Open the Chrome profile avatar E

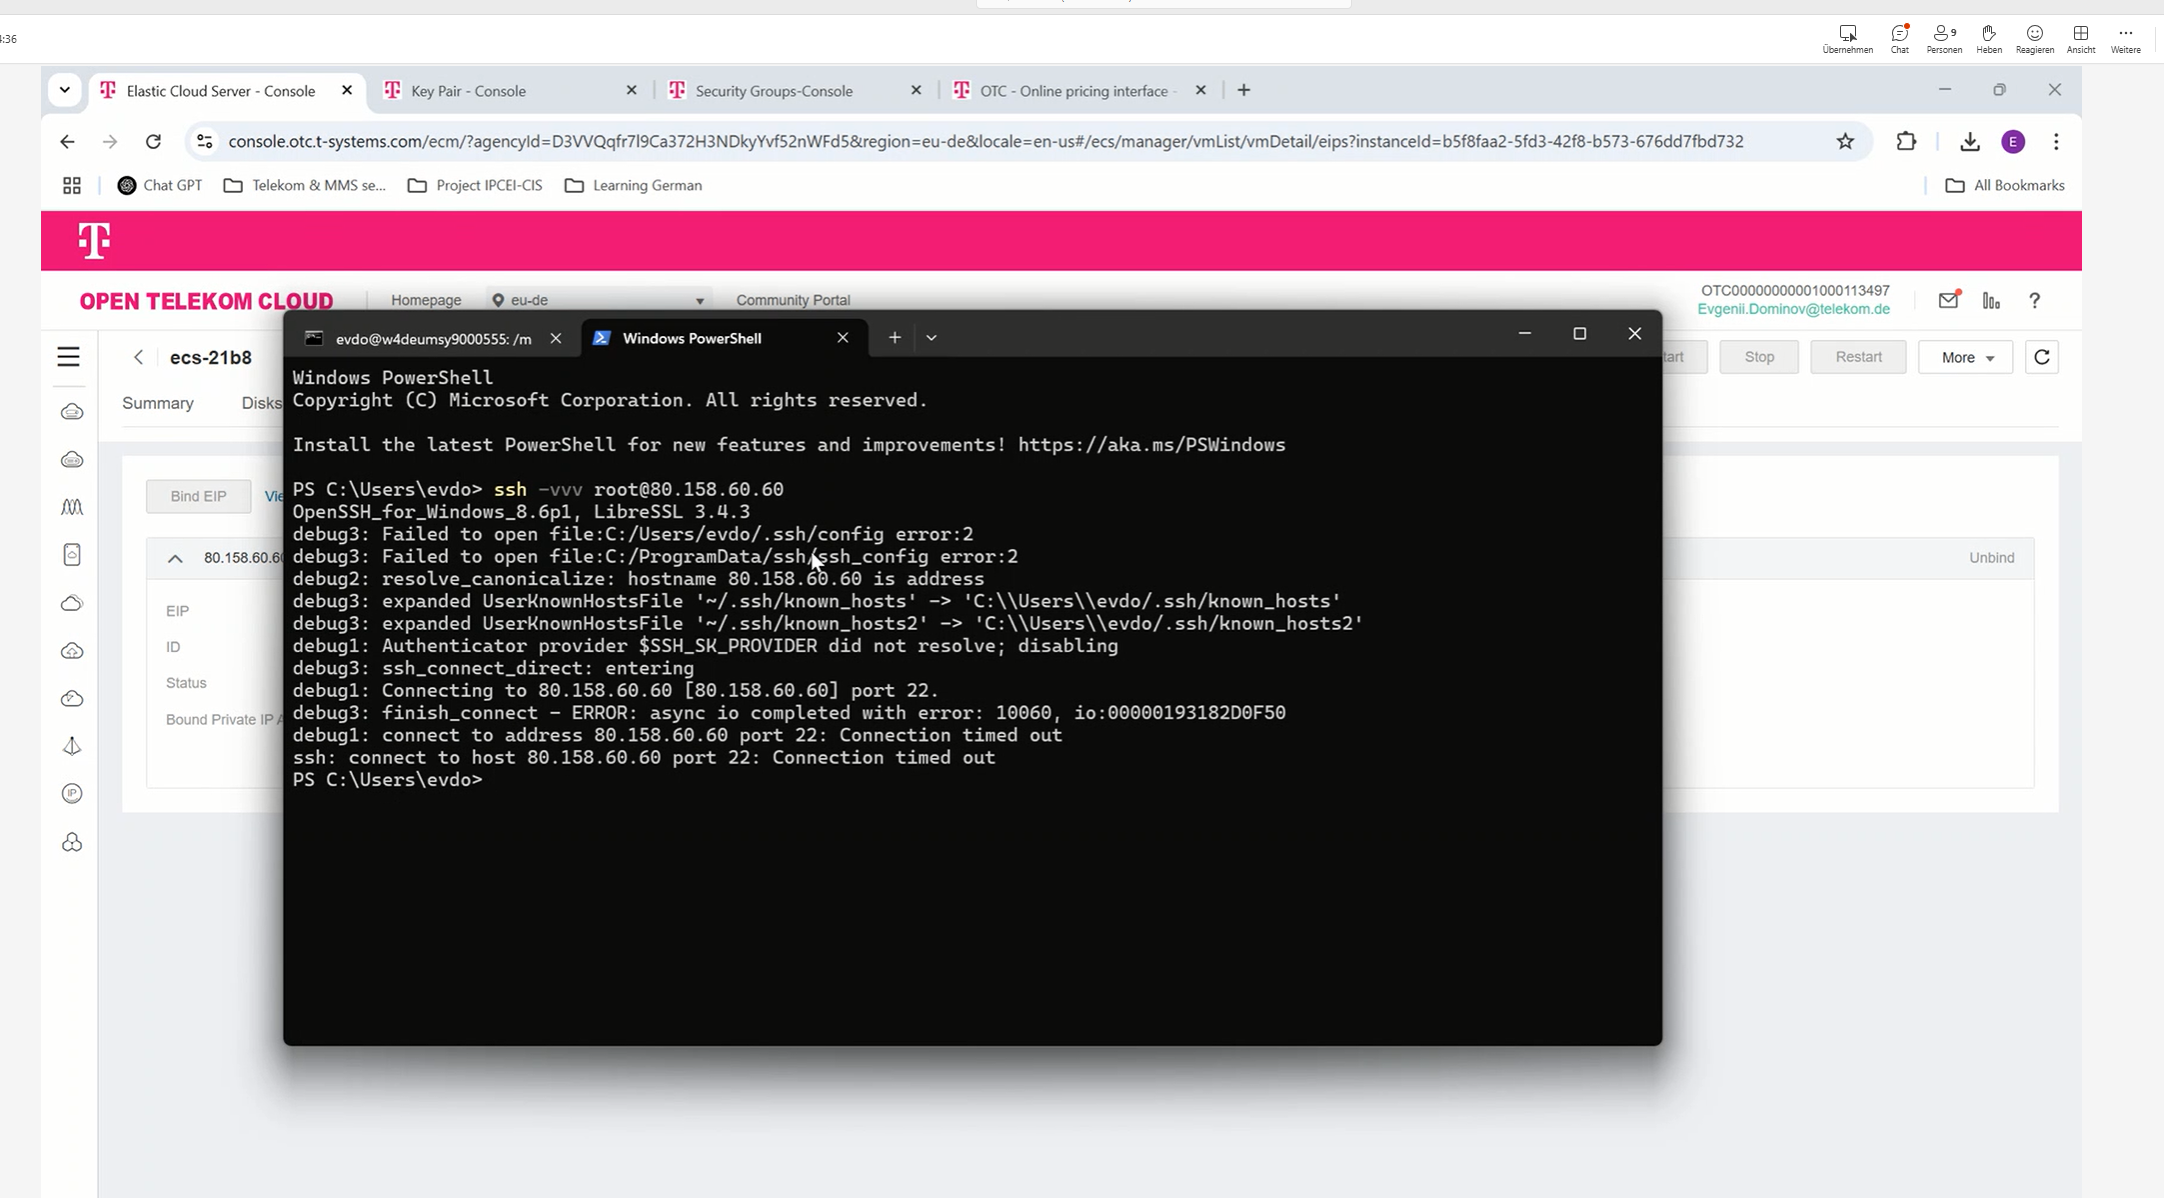pos(2013,142)
